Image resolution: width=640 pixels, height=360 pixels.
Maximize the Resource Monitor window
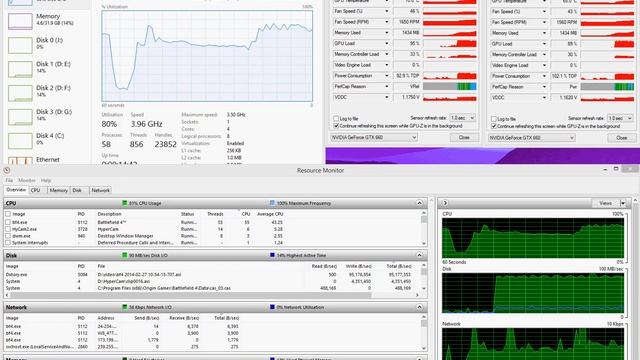[616, 169]
